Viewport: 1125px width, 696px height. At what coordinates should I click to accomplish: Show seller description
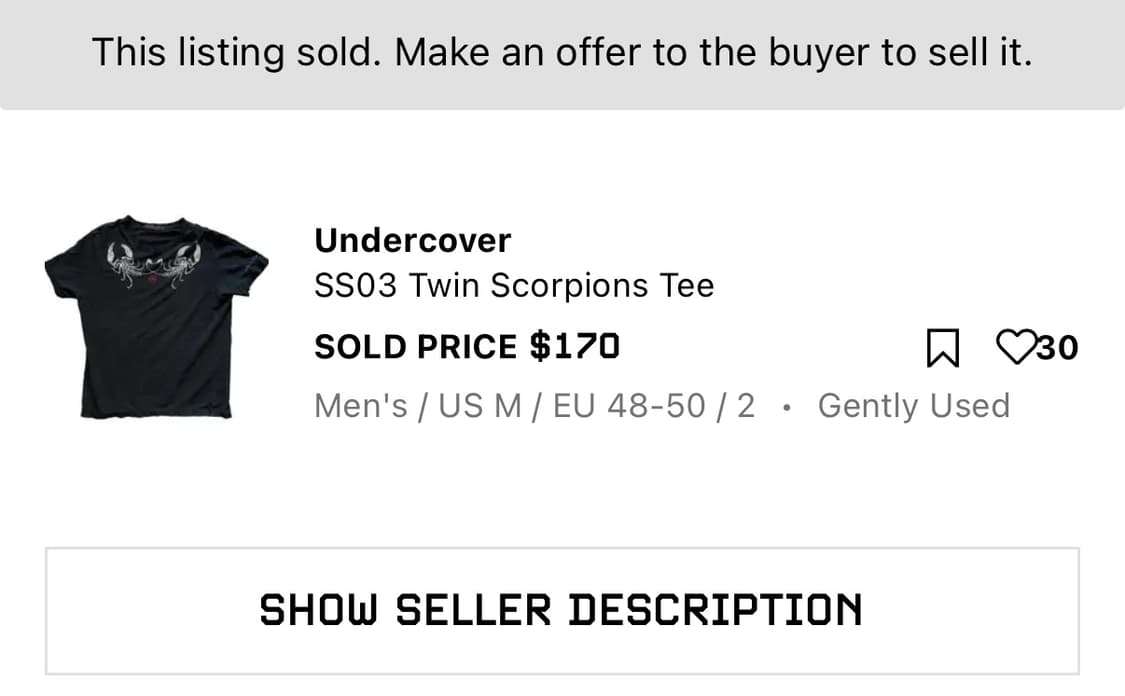tap(562, 611)
